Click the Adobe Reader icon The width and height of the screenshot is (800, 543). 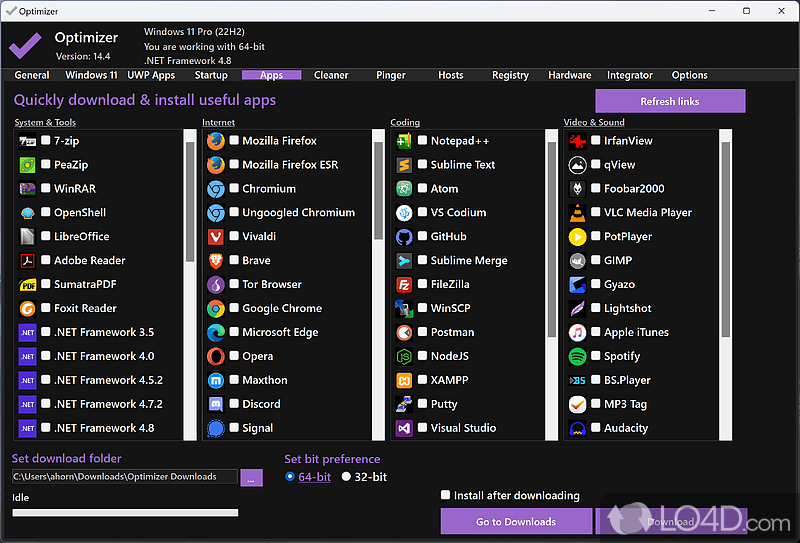pos(28,260)
